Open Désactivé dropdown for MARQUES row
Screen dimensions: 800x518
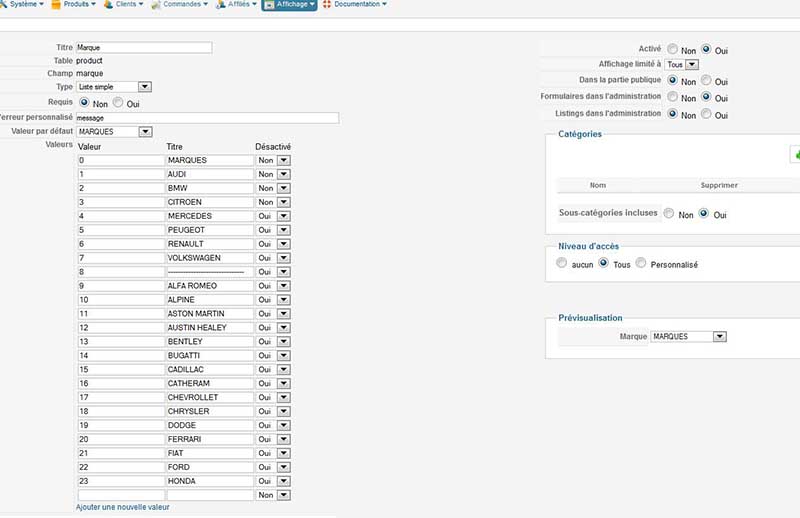273,160
